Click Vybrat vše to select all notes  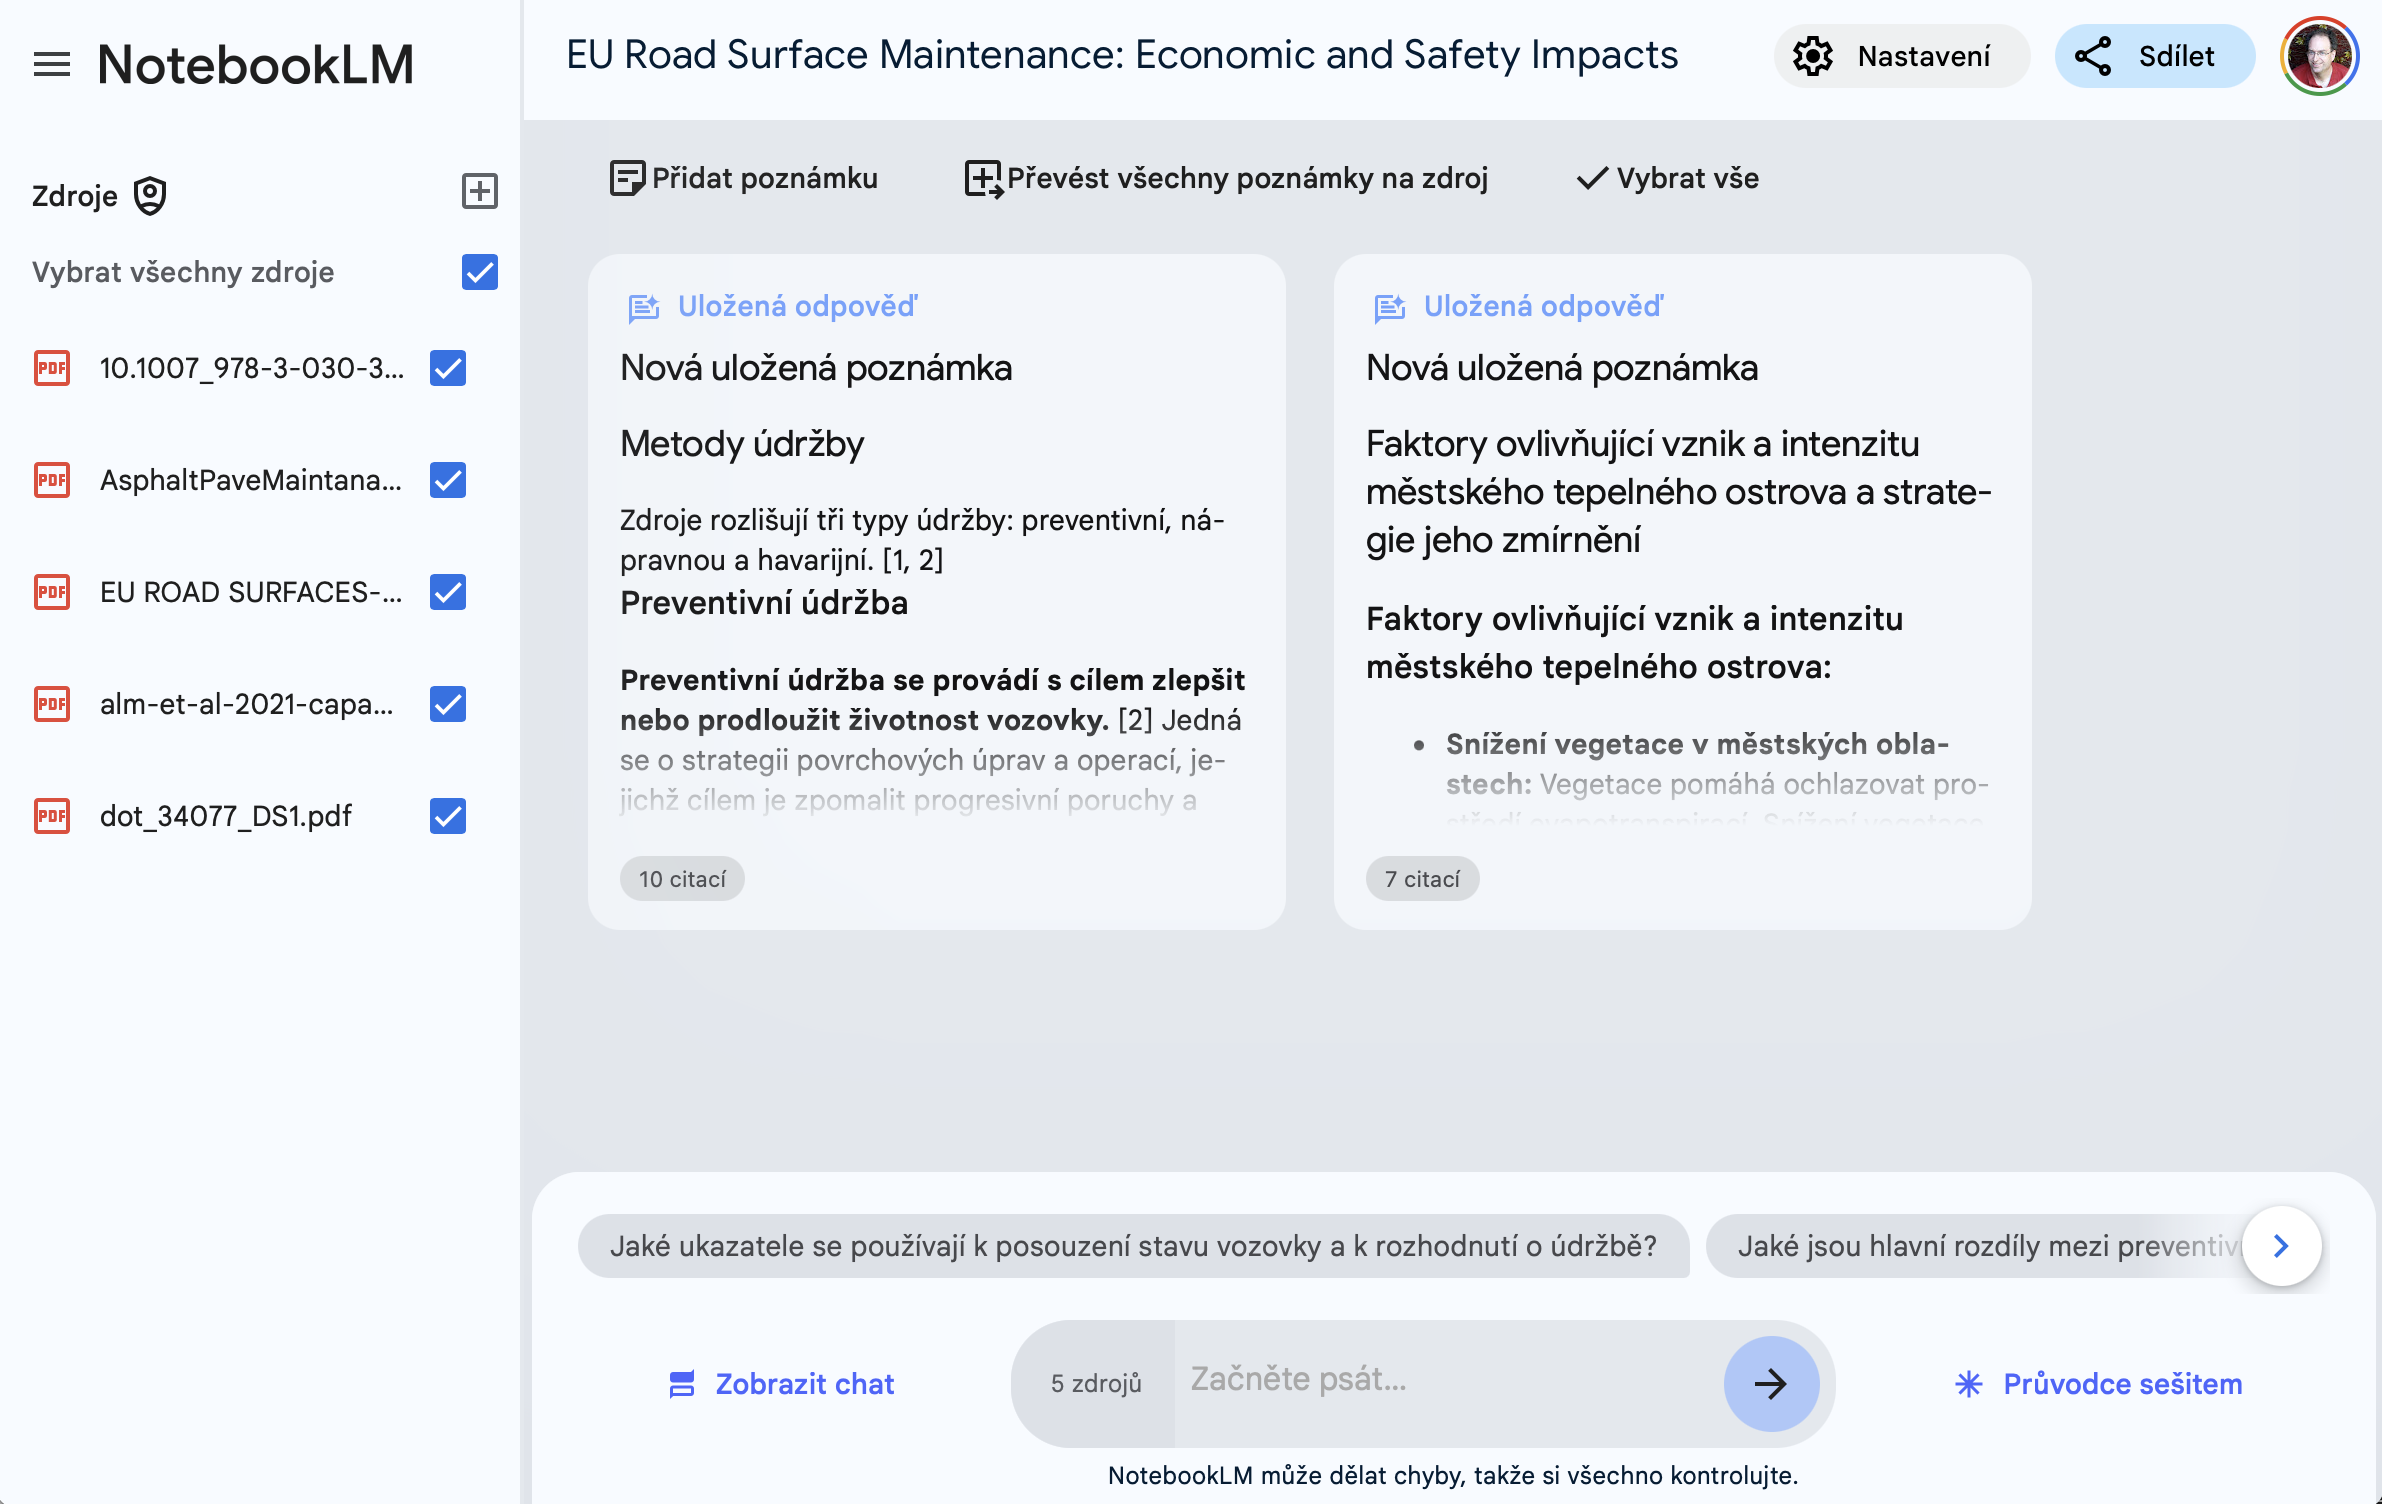point(1668,178)
